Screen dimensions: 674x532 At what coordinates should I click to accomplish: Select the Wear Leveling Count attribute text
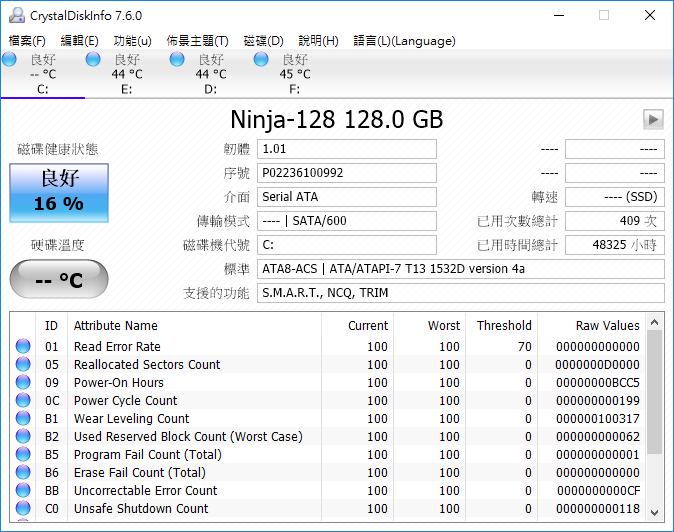[131, 419]
